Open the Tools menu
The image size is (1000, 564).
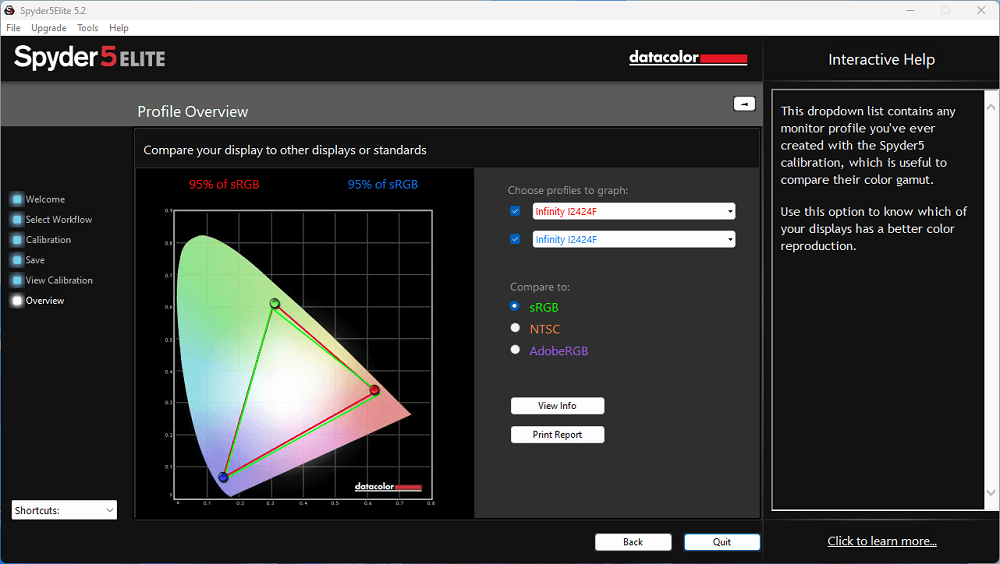click(87, 28)
